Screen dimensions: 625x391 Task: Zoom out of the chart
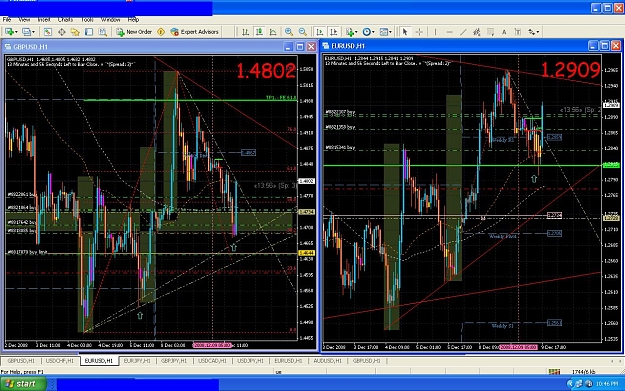303,32
